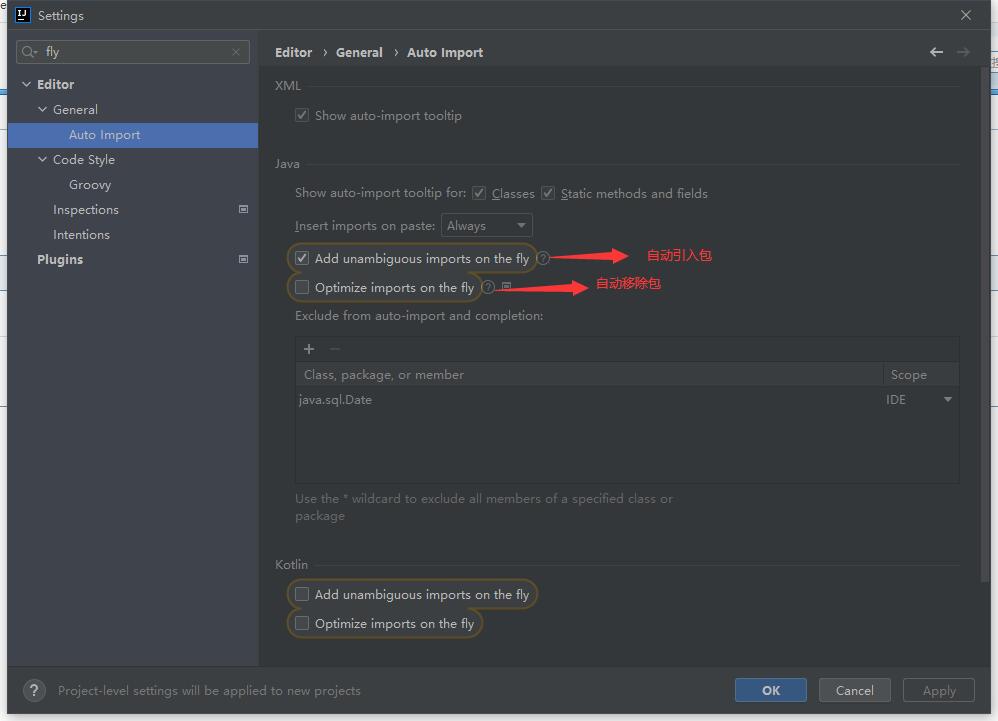Open the Intentions settings page
998x721 pixels.
(x=81, y=234)
